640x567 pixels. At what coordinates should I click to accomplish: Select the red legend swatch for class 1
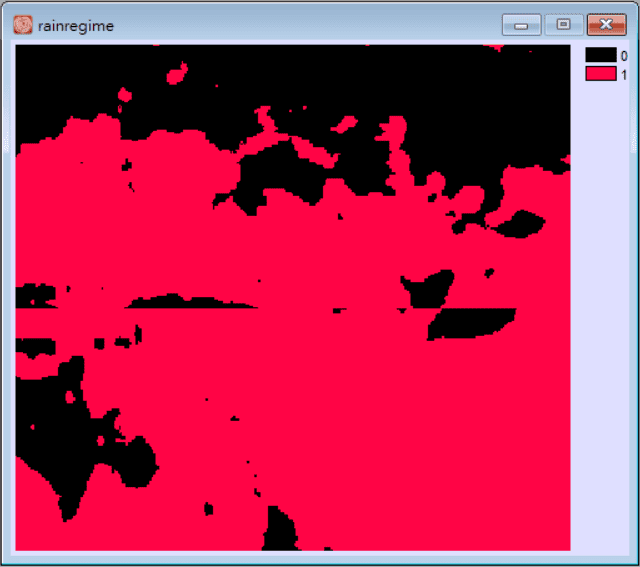(x=601, y=74)
